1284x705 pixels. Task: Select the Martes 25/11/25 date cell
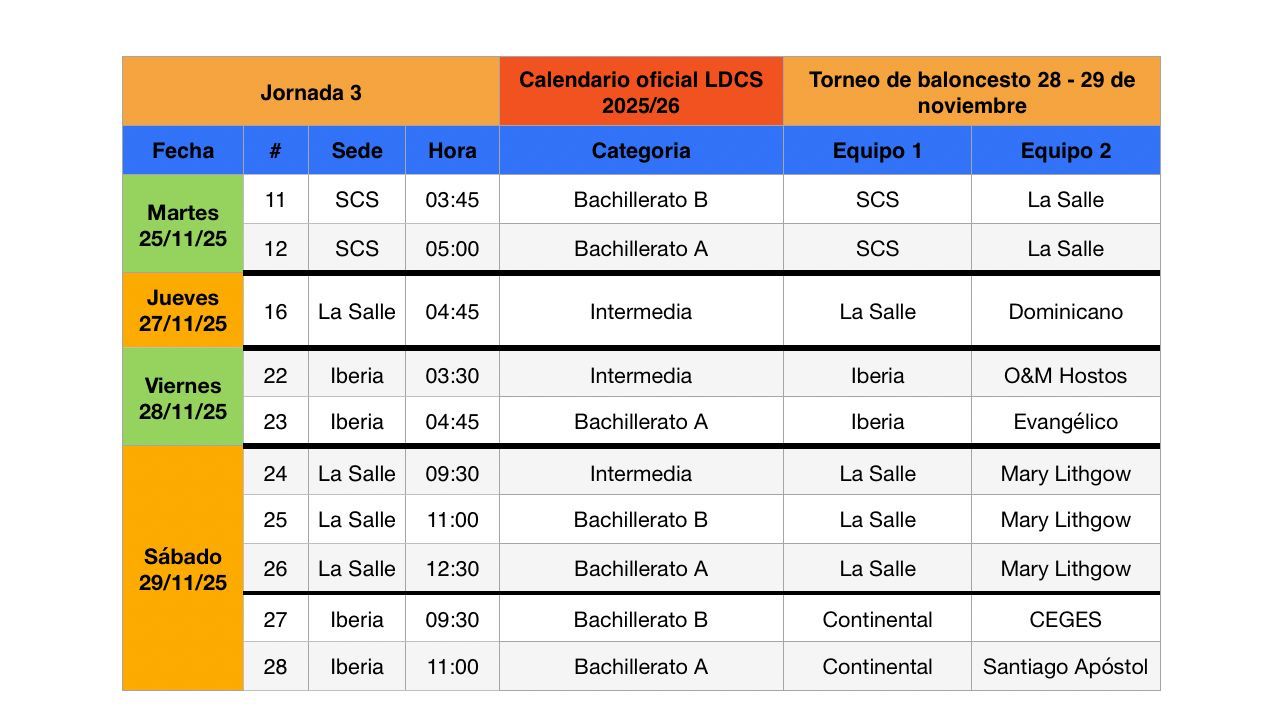coord(183,225)
